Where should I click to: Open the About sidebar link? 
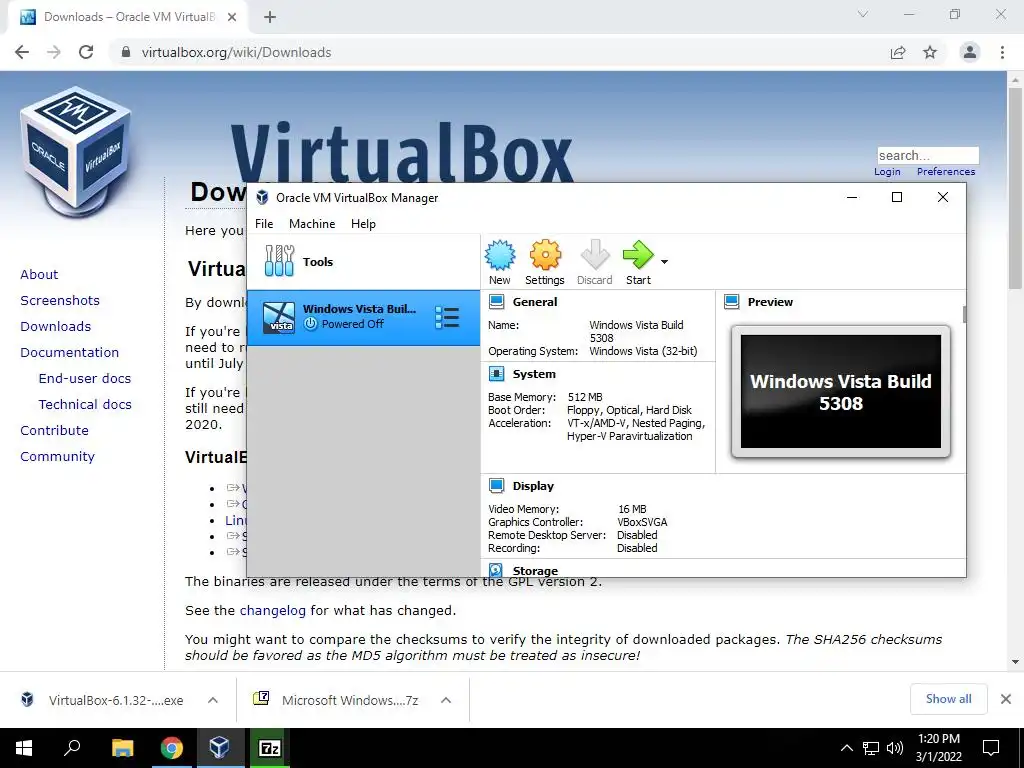coord(39,274)
